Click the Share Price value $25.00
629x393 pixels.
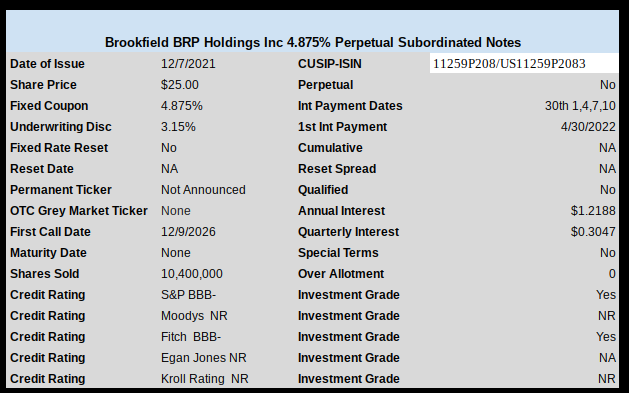coord(180,85)
